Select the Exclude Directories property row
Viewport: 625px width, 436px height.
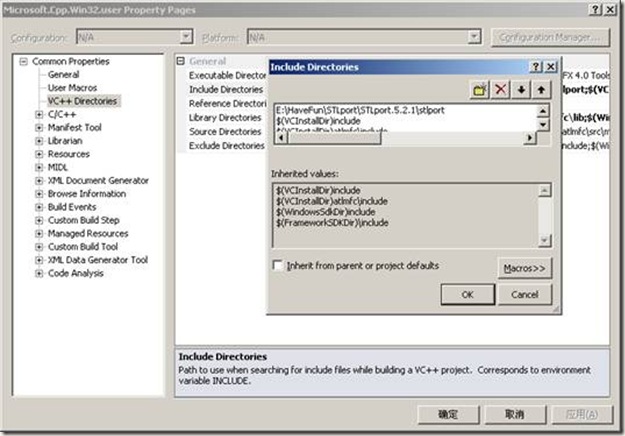(x=226, y=146)
